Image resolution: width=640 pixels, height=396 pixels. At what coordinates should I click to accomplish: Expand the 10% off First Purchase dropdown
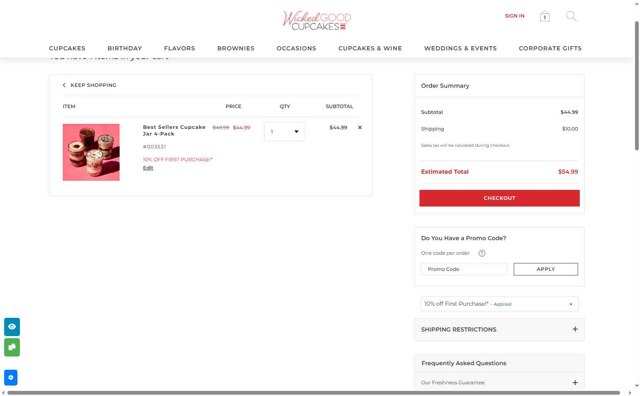[x=499, y=304]
